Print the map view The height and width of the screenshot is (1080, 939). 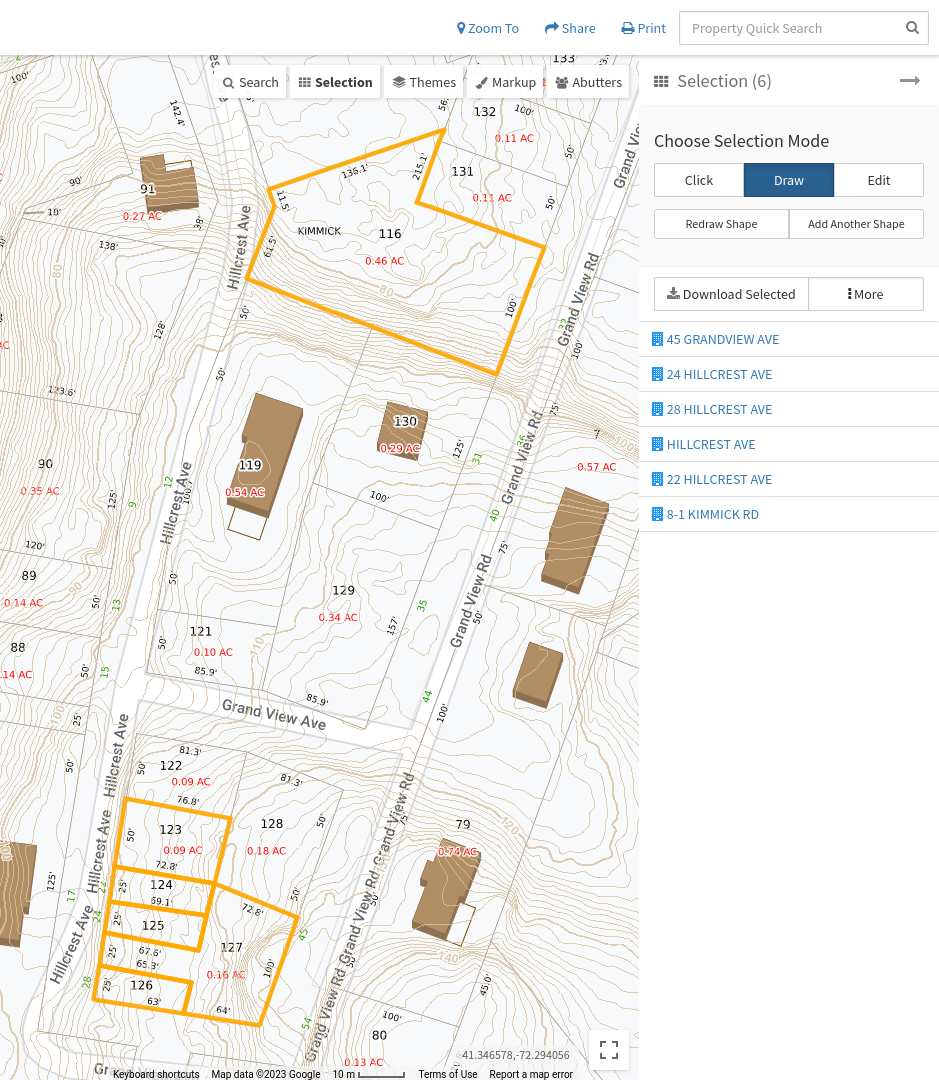click(643, 28)
